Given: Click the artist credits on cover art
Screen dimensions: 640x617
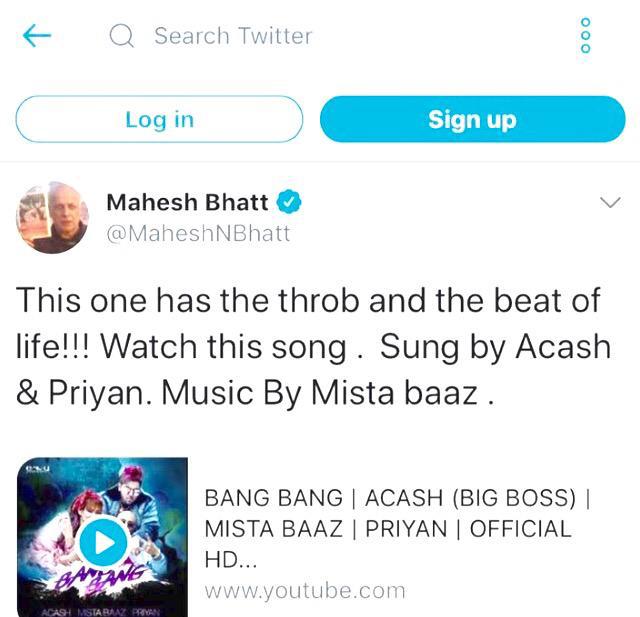Looking at the screenshot, I should click(x=102, y=612).
